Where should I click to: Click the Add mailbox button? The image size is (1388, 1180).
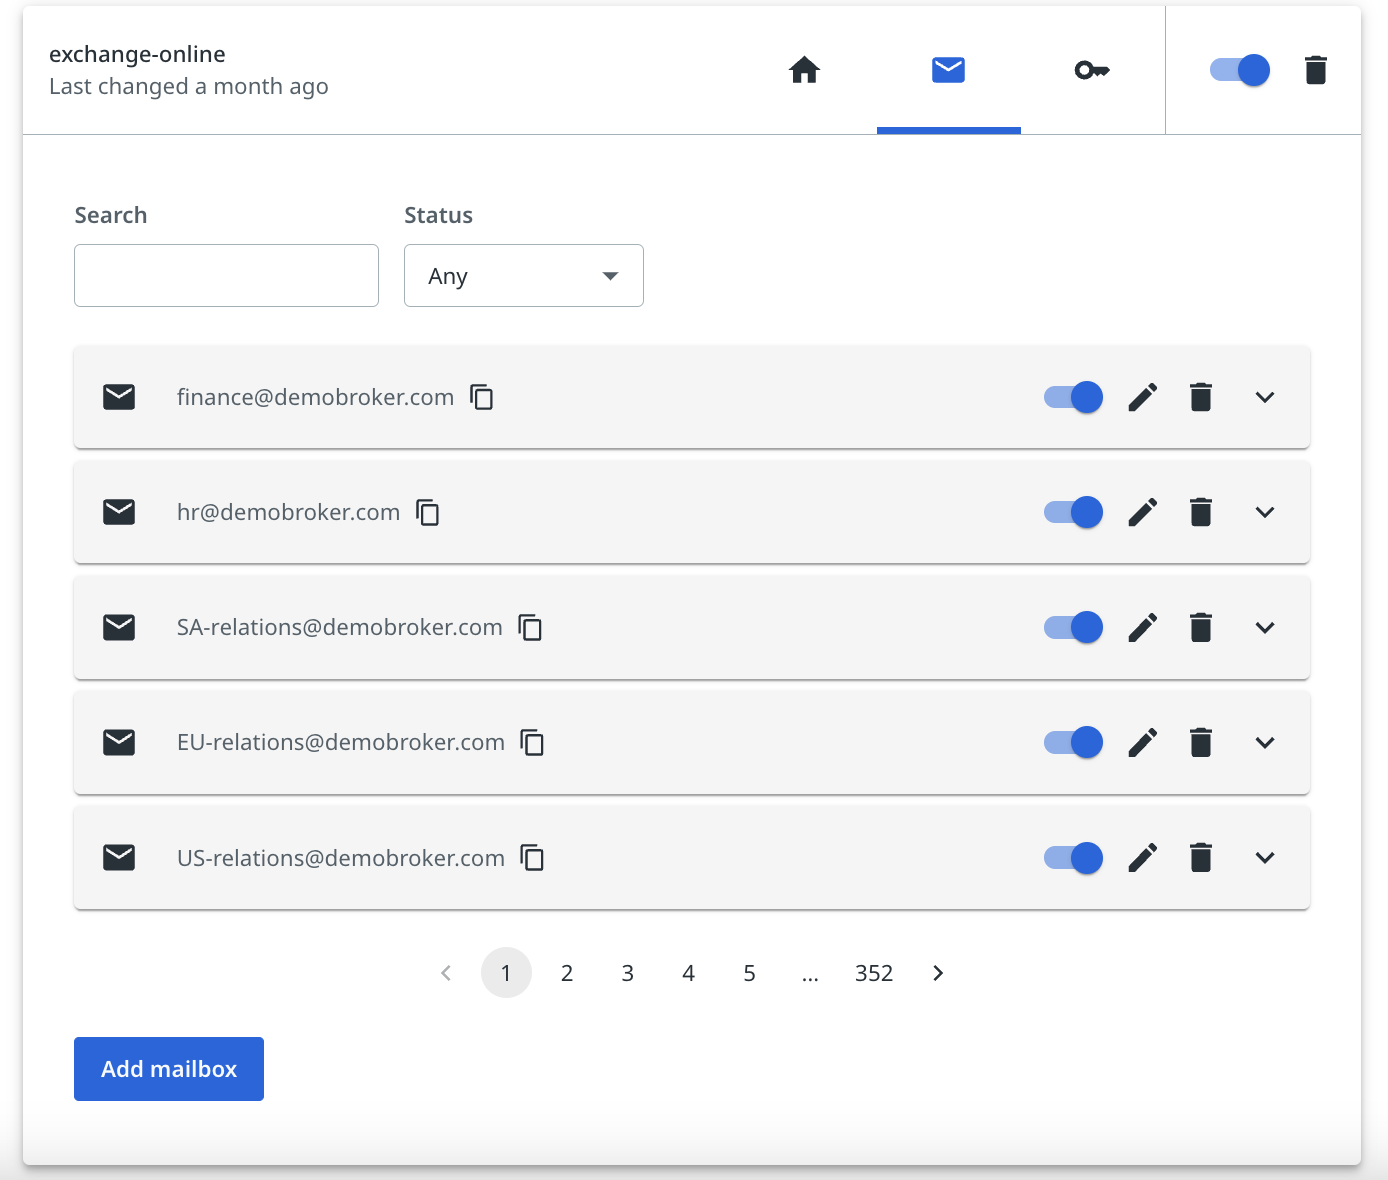coord(169,1069)
